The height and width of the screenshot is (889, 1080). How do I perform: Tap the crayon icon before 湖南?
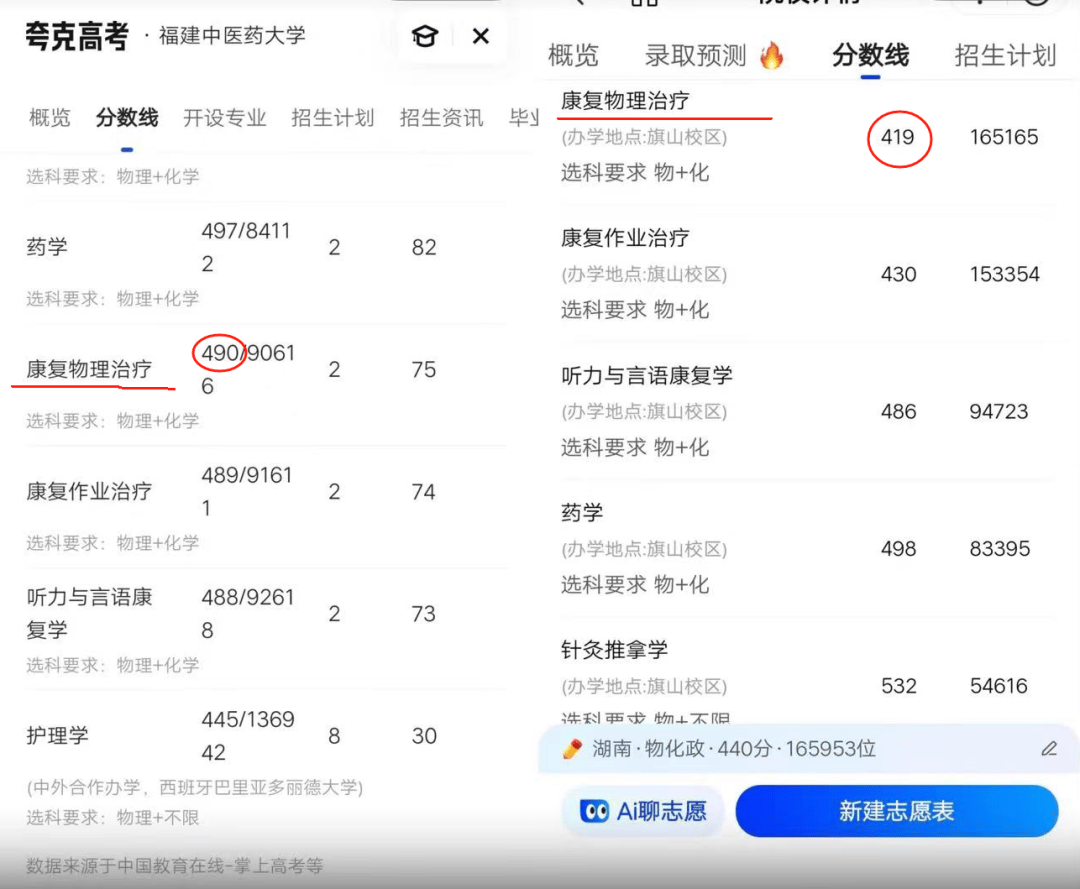pos(572,749)
